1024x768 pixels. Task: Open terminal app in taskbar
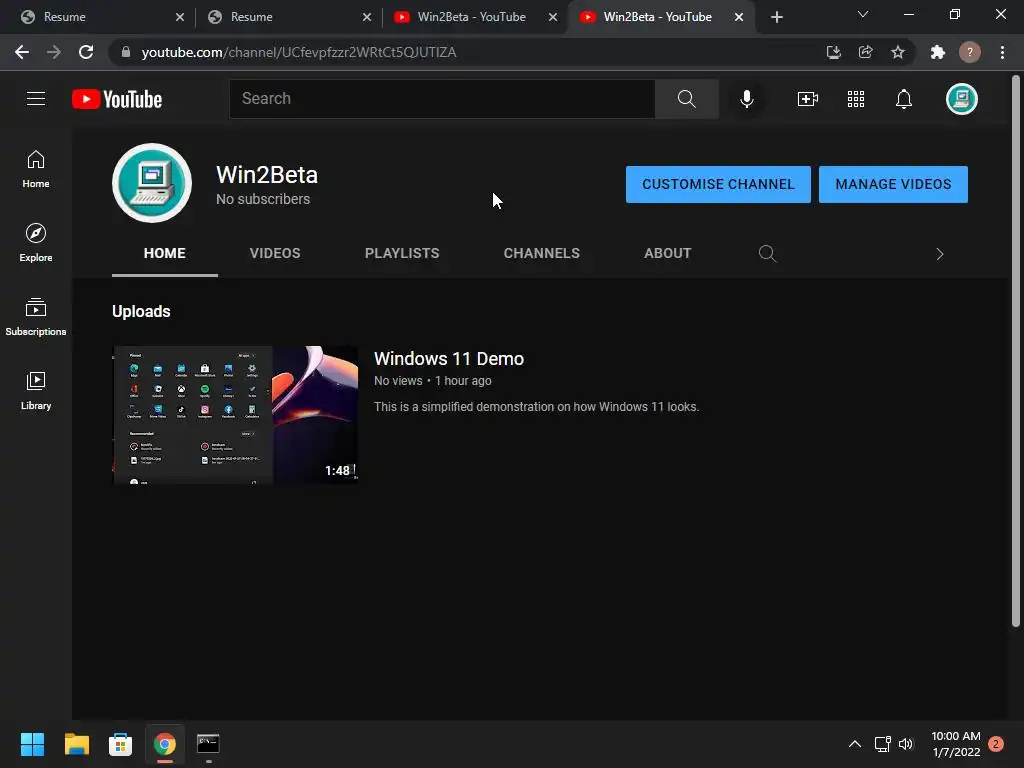point(208,744)
